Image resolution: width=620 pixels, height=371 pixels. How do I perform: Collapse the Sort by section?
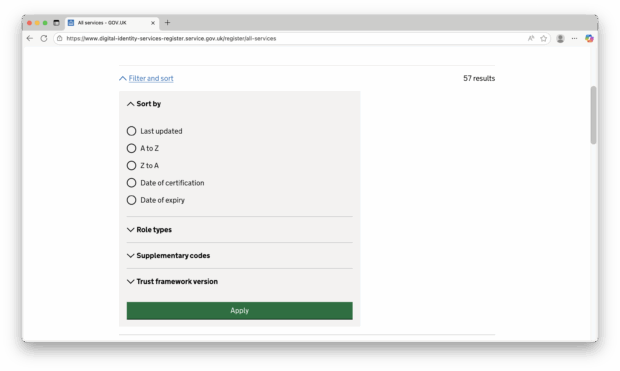tap(144, 104)
